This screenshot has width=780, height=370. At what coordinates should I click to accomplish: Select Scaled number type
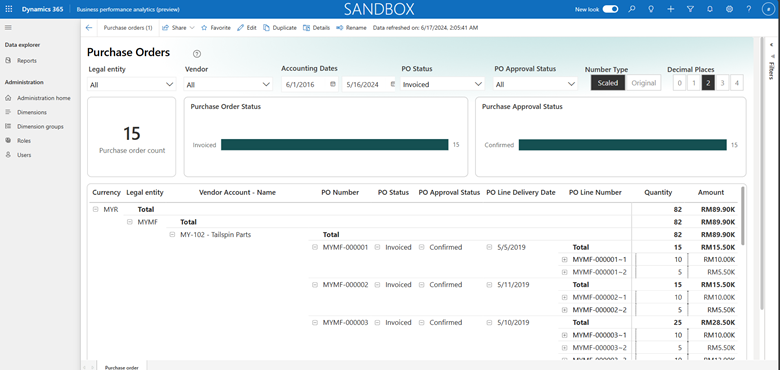[608, 83]
